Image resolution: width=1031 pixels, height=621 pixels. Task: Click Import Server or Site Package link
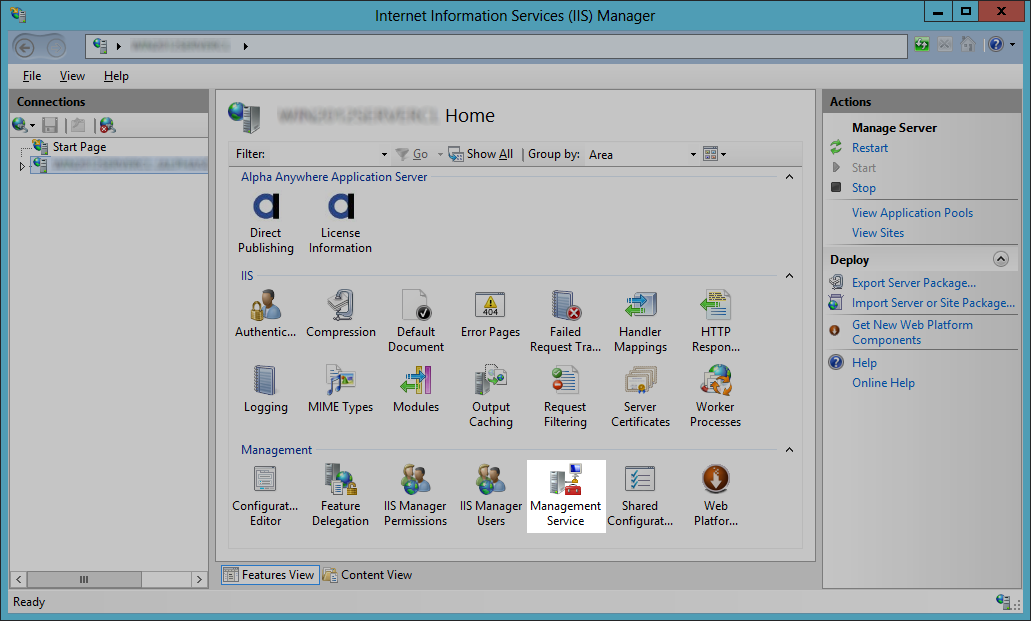coord(933,303)
